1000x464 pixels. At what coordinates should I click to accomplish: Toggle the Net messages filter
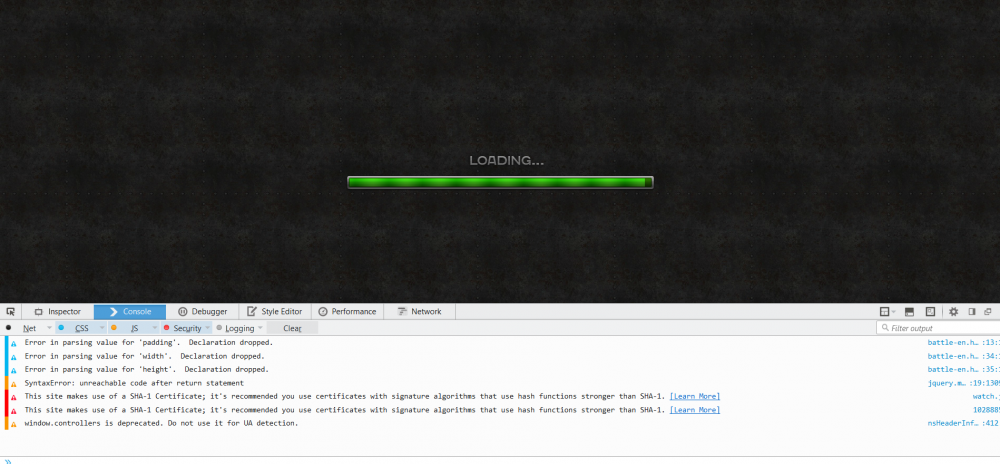(30, 328)
